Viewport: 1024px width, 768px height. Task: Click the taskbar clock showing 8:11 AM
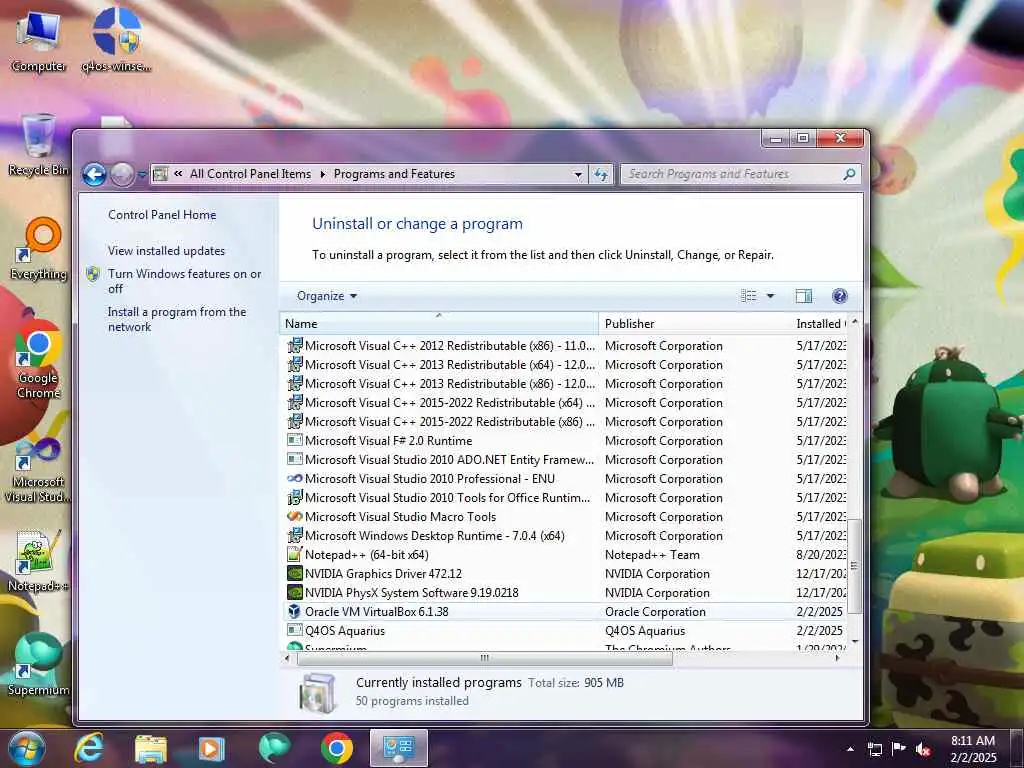tap(973, 749)
